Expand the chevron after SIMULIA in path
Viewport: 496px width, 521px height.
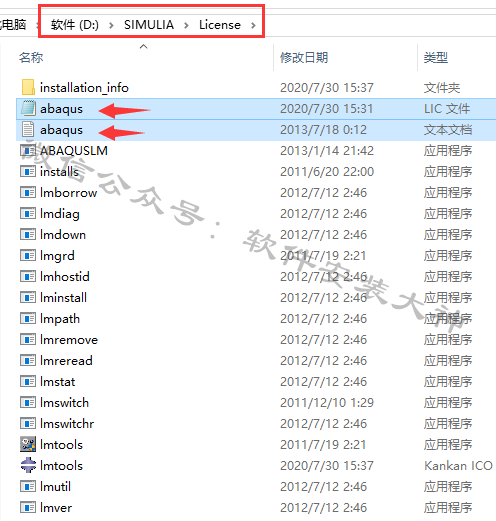point(186,25)
